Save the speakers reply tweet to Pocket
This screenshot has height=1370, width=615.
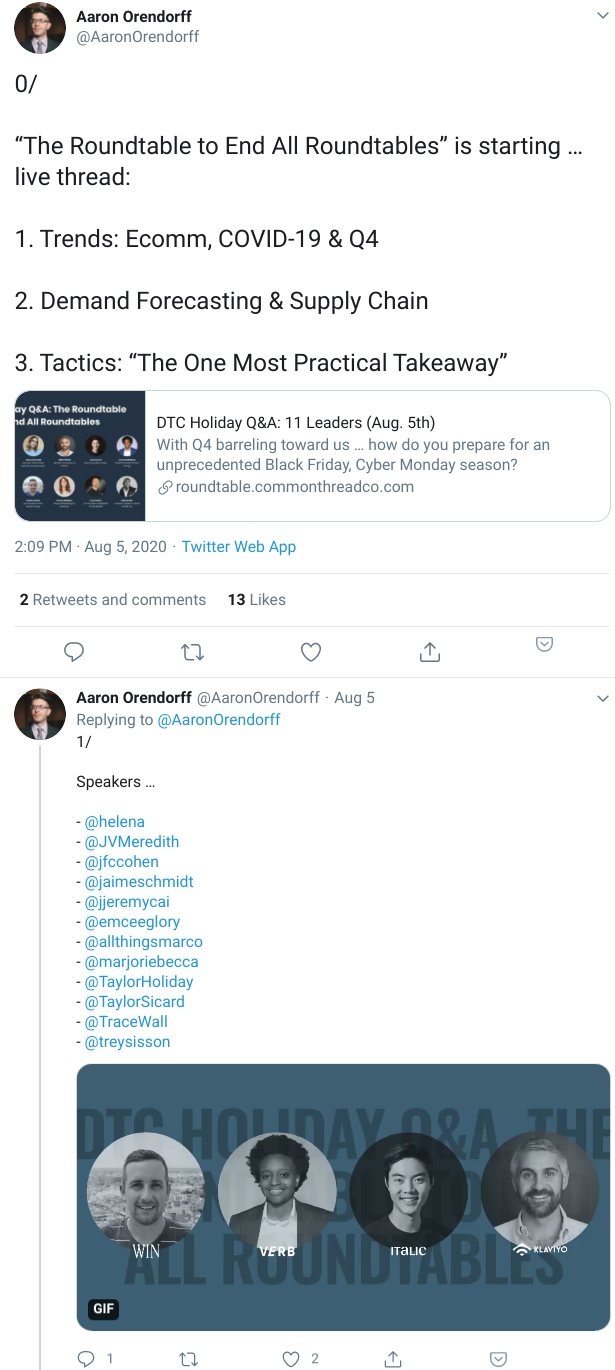click(x=498, y=1358)
